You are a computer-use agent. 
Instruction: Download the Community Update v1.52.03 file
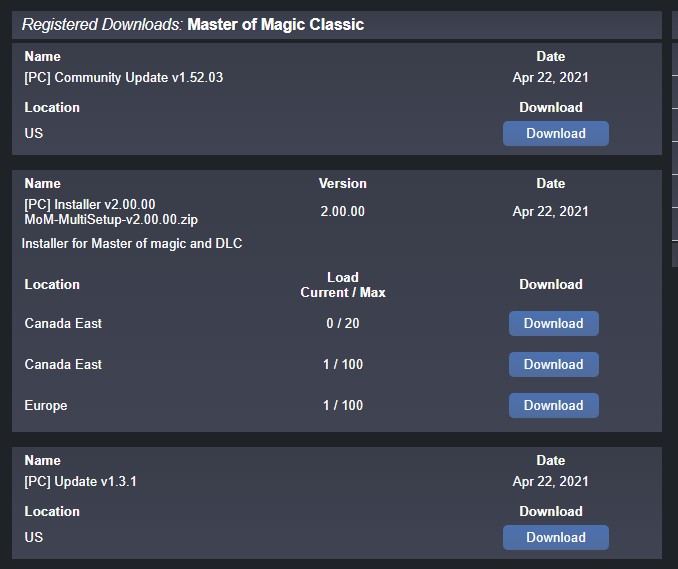point(555,134)
